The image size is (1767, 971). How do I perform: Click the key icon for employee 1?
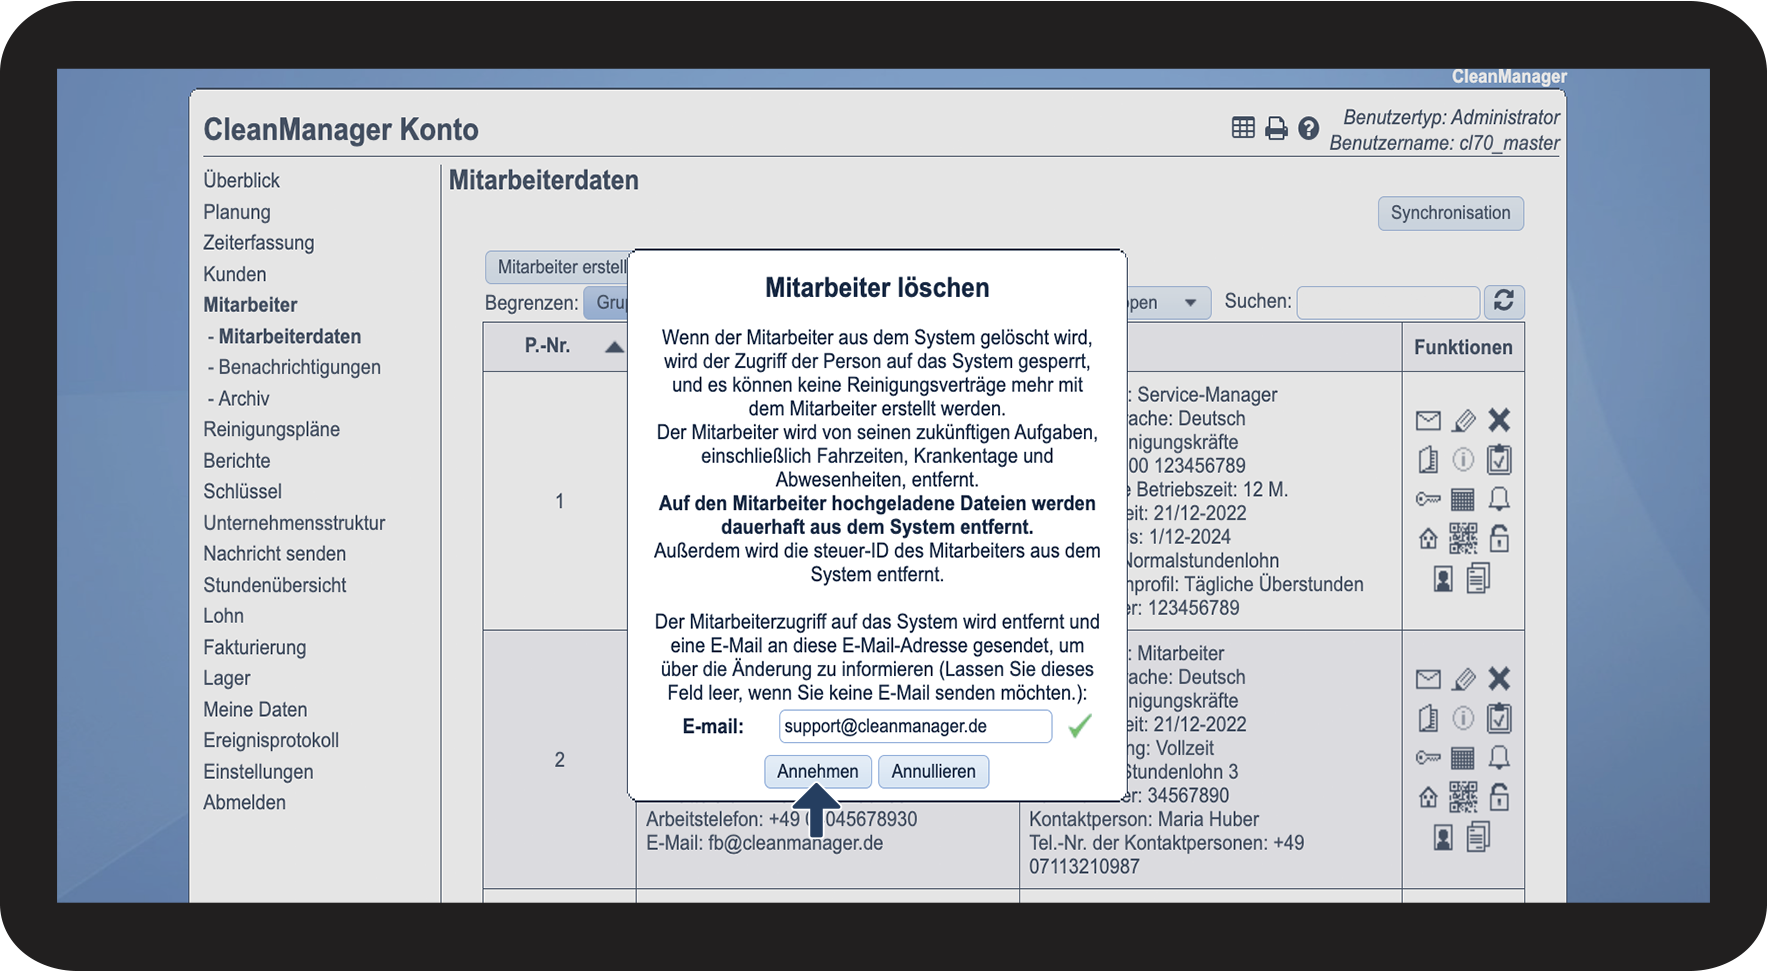click(1428, 499)
